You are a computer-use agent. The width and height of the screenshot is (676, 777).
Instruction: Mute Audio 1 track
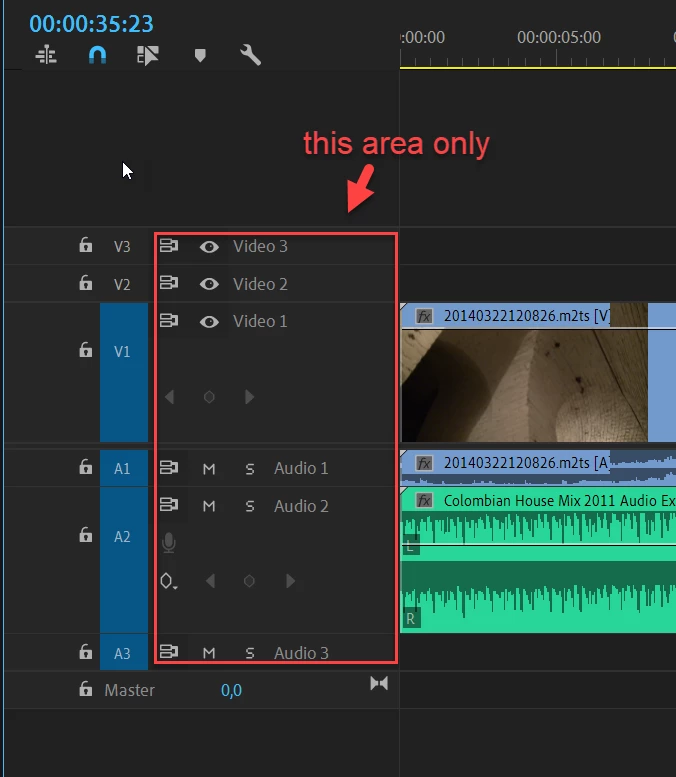tap(209, 469)
